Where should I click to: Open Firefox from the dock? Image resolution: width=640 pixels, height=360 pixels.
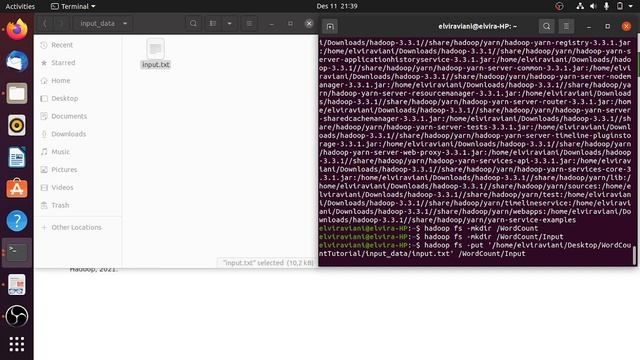click(x=17, y=29)
